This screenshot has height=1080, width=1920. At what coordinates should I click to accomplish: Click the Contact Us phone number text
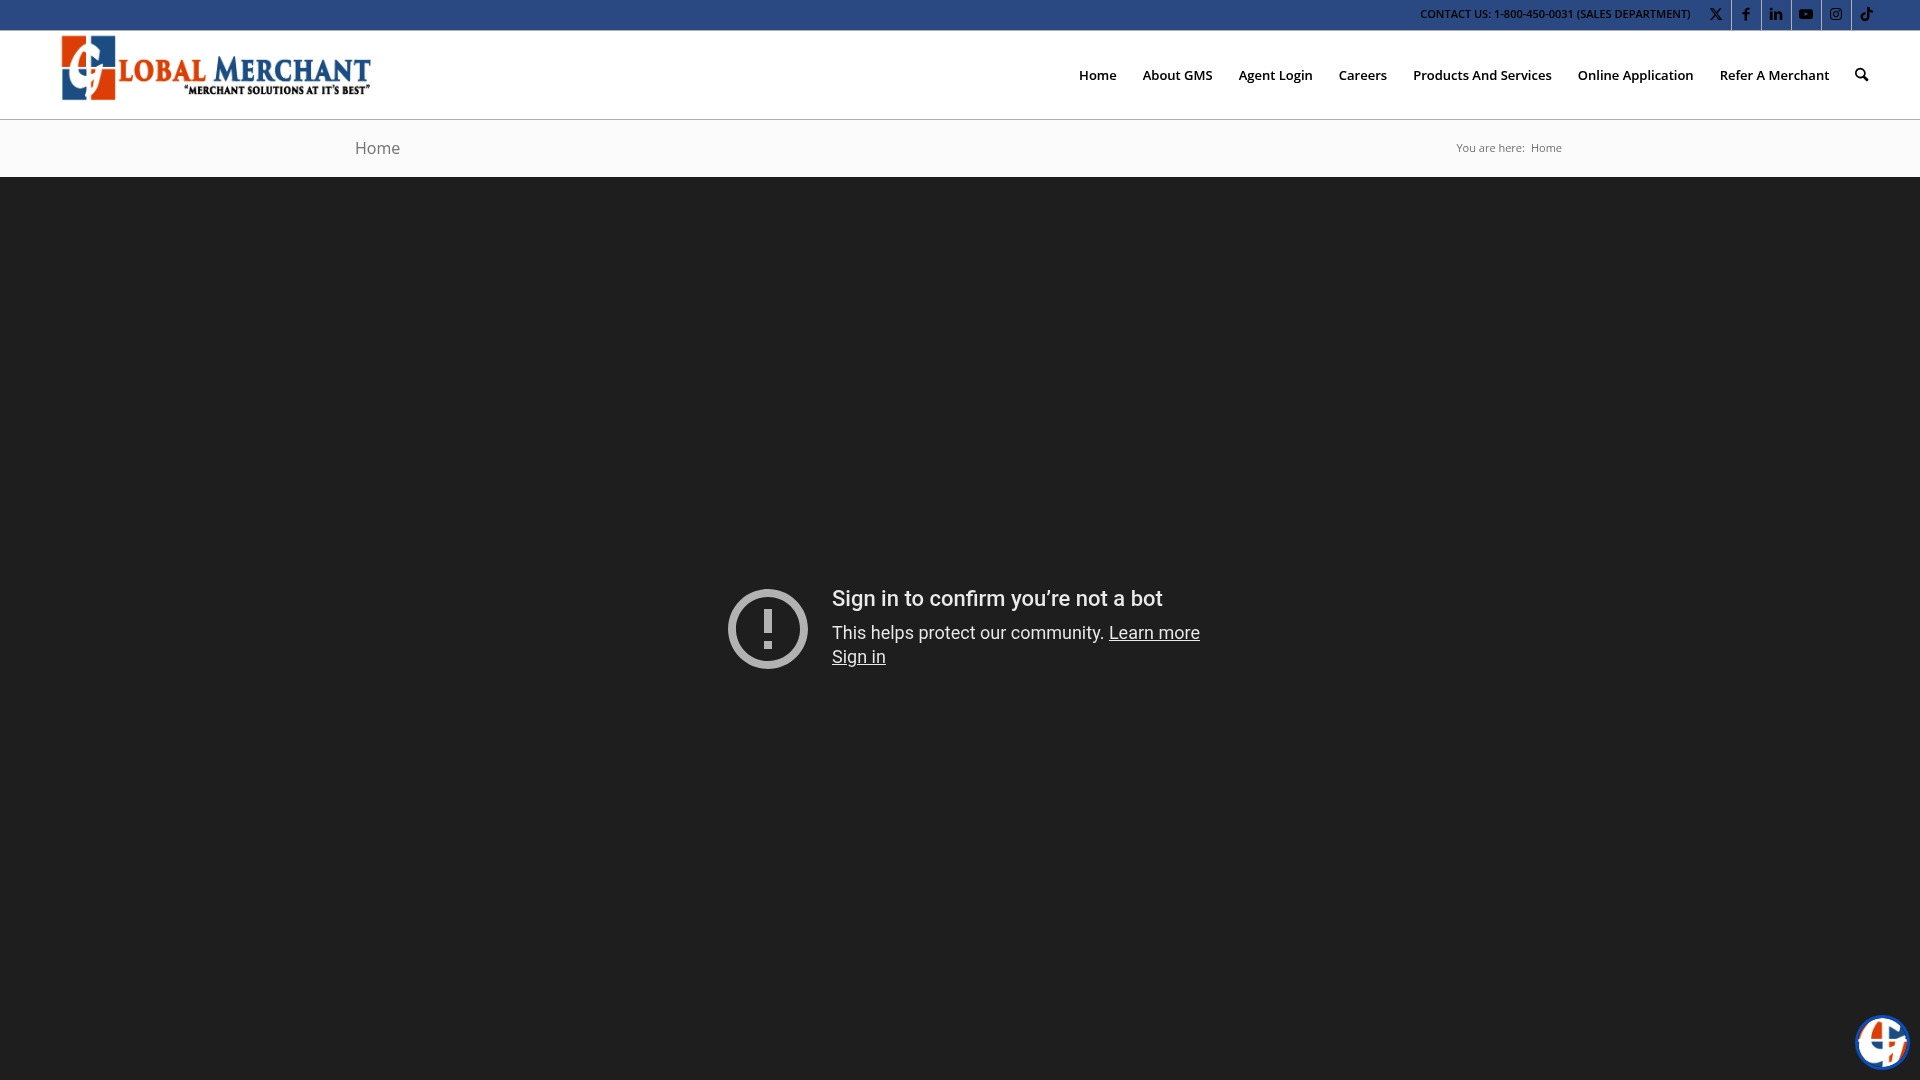pos(1555,14)
